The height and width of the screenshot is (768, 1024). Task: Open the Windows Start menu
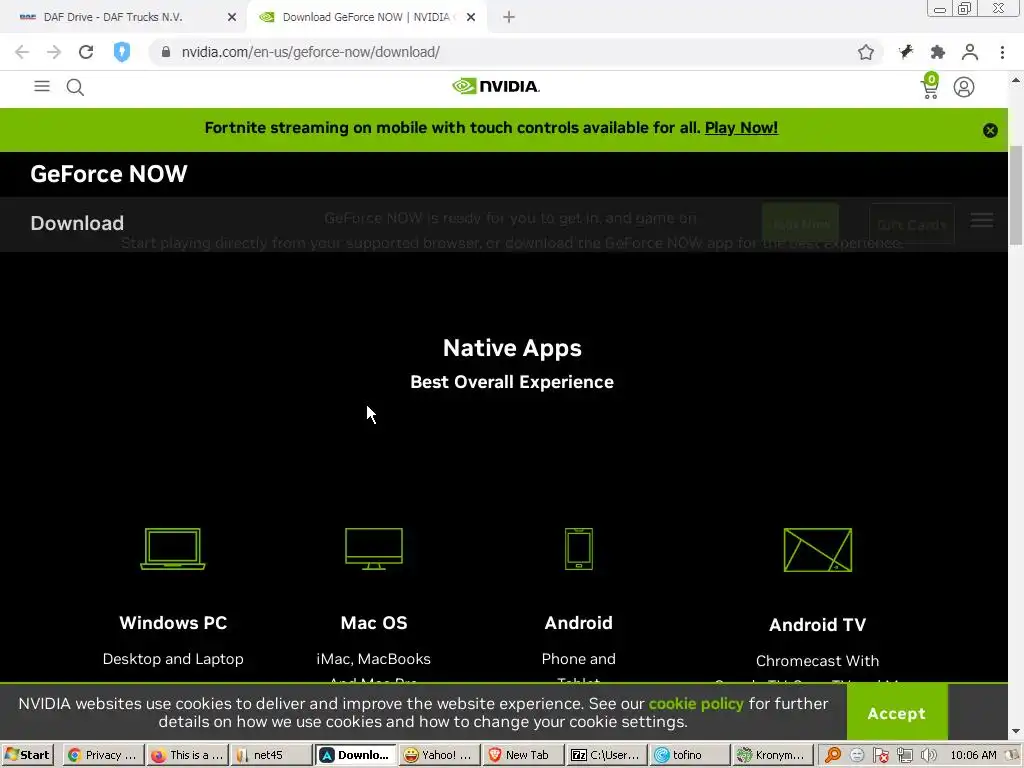[x=27, y=755]
